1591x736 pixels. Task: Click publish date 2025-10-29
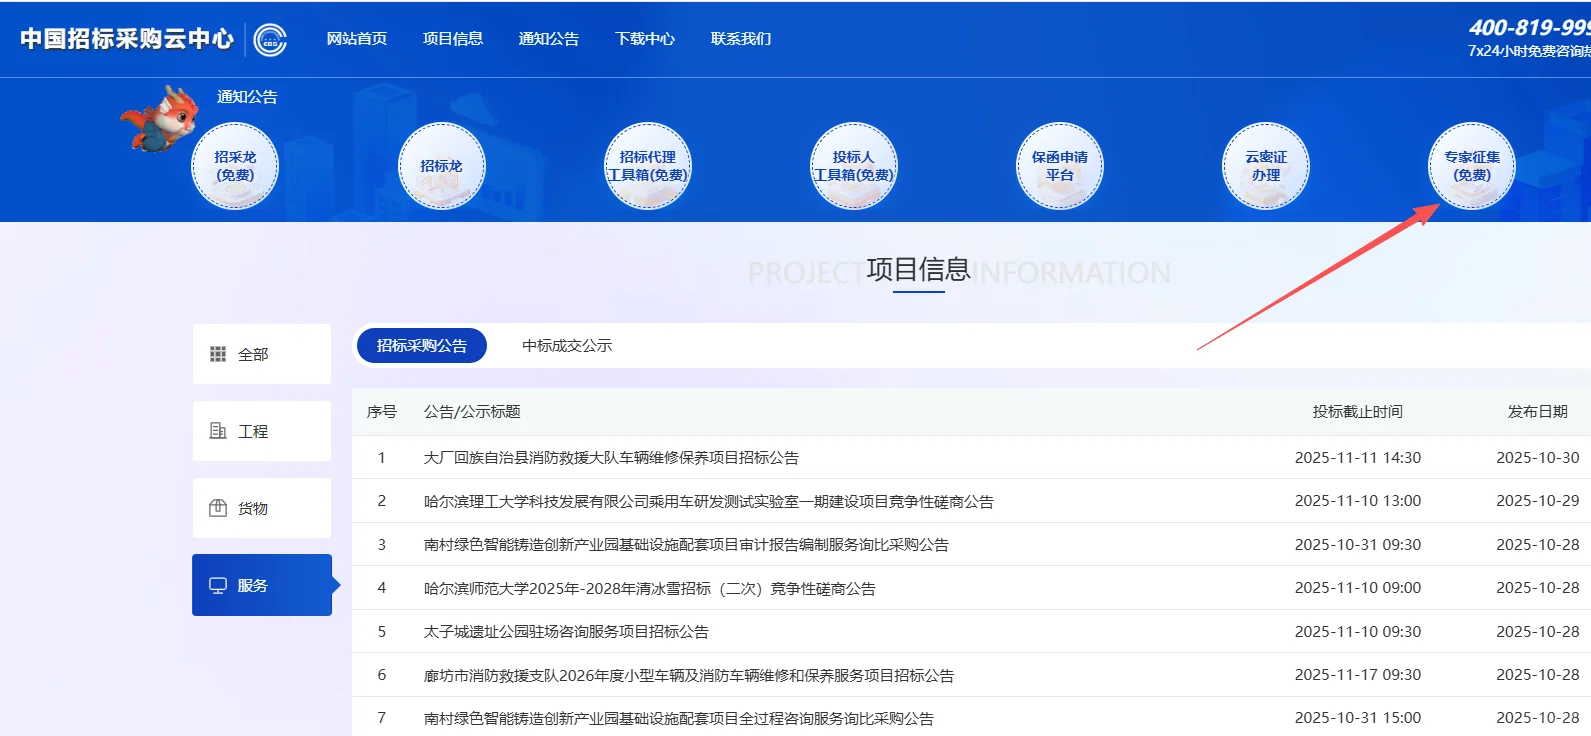[1538, 501]
